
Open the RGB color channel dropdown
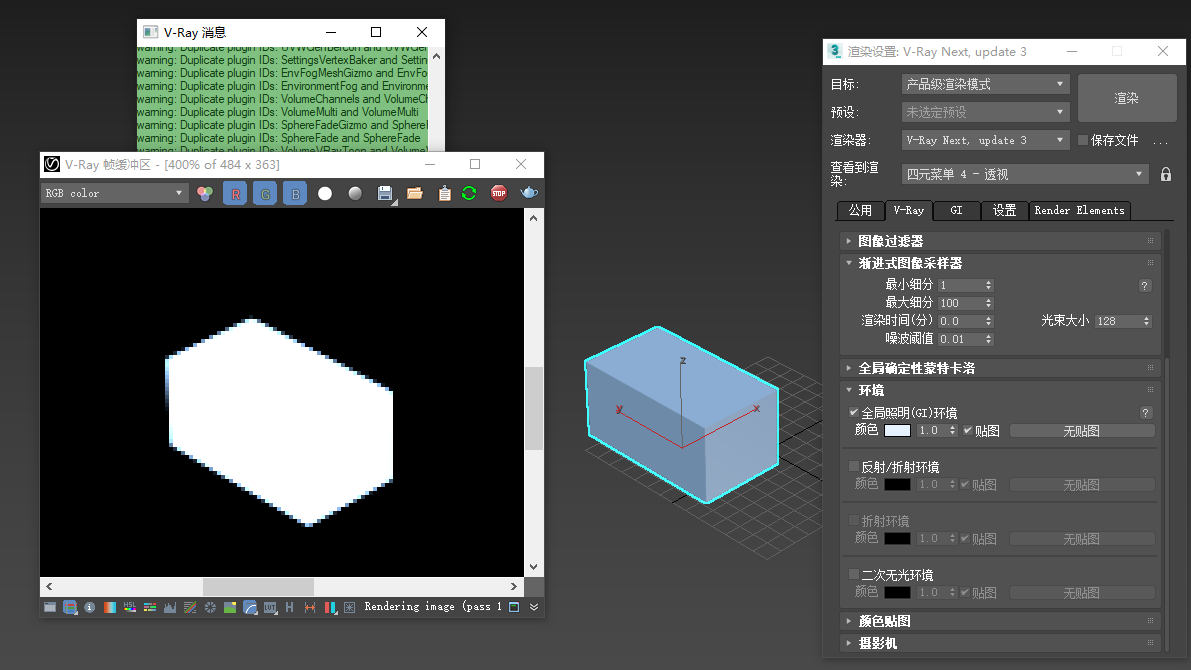point(114,193)
